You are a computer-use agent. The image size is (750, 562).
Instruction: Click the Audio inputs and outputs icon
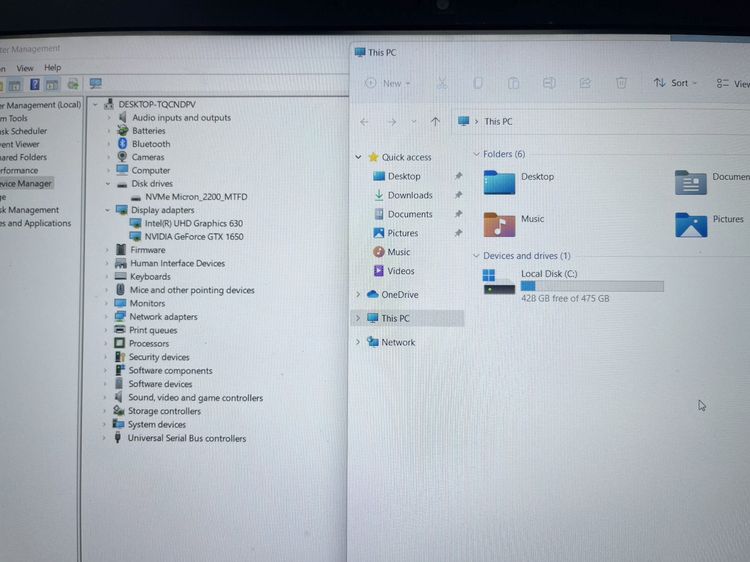pos(123,117)
